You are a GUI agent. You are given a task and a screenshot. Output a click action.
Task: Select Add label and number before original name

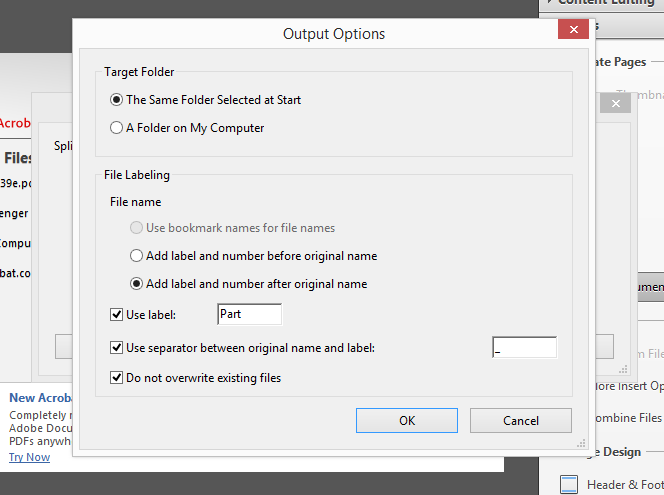pyautogui.click(x=253, y=256)
